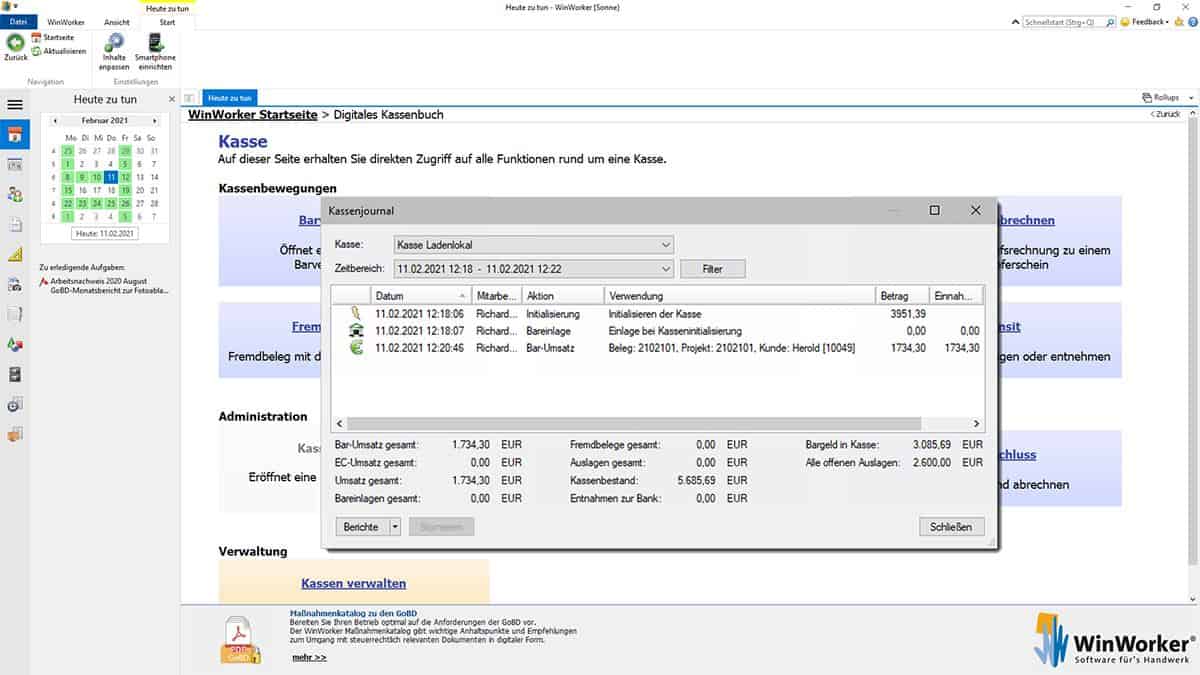This screenshot has width=1200, height=675.
Task: Click the Heute: 11.02.2021 button
Action: tap(105, 233)
